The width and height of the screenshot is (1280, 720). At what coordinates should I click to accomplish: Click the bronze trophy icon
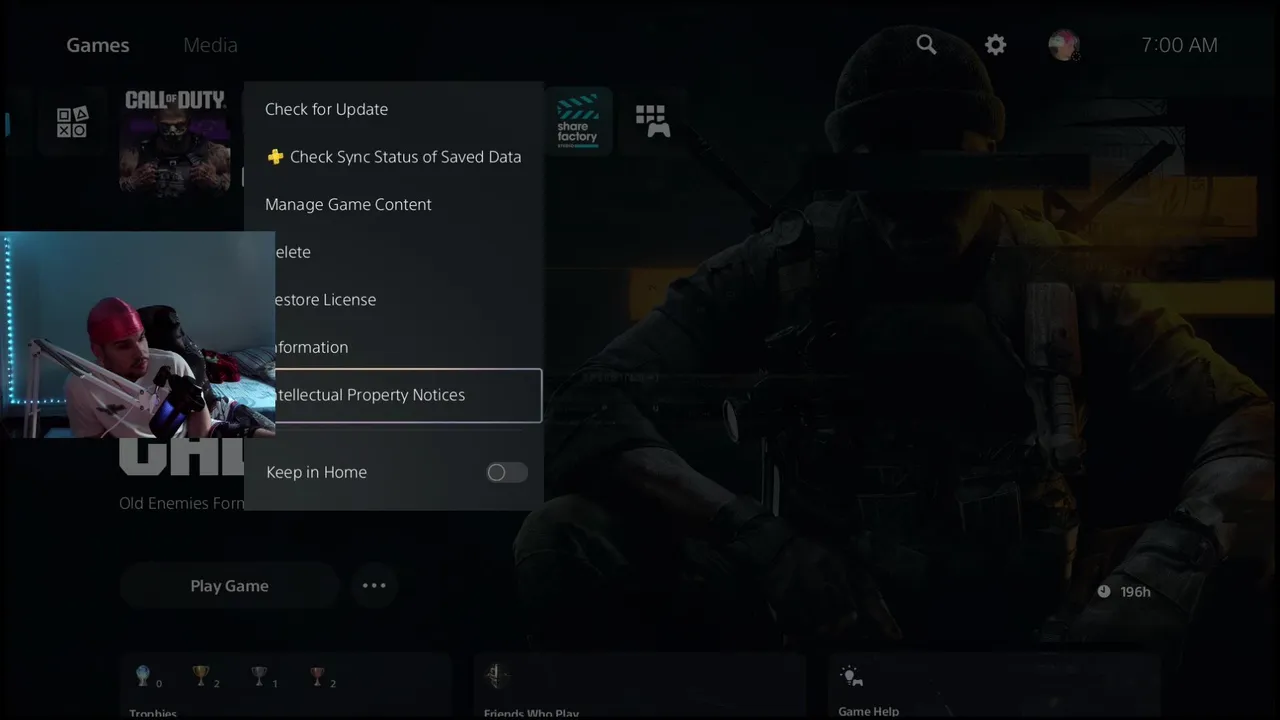click(317, 676)
